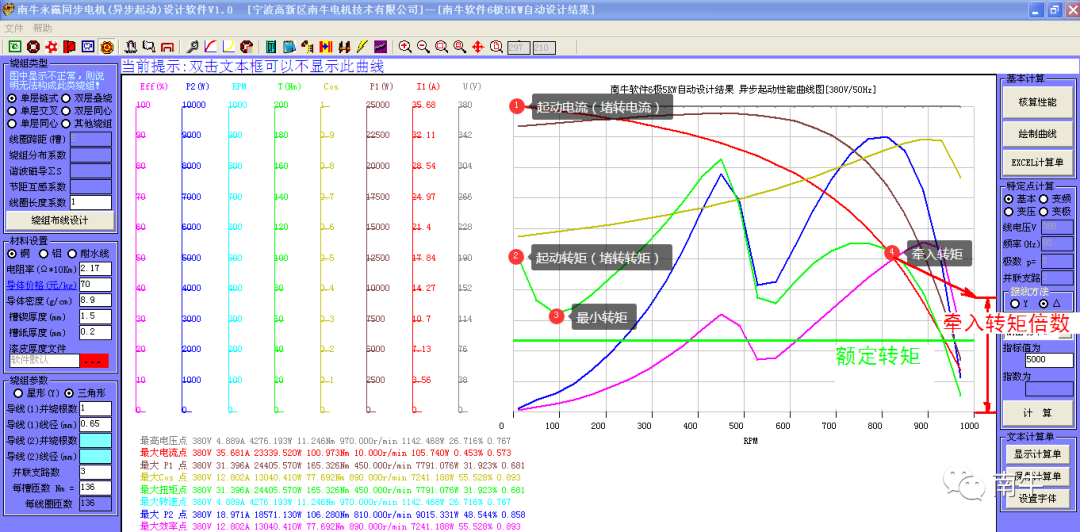Select Y wiring method on right panel
This screenshot has width=1080, height=532.
click(1021, 303)
